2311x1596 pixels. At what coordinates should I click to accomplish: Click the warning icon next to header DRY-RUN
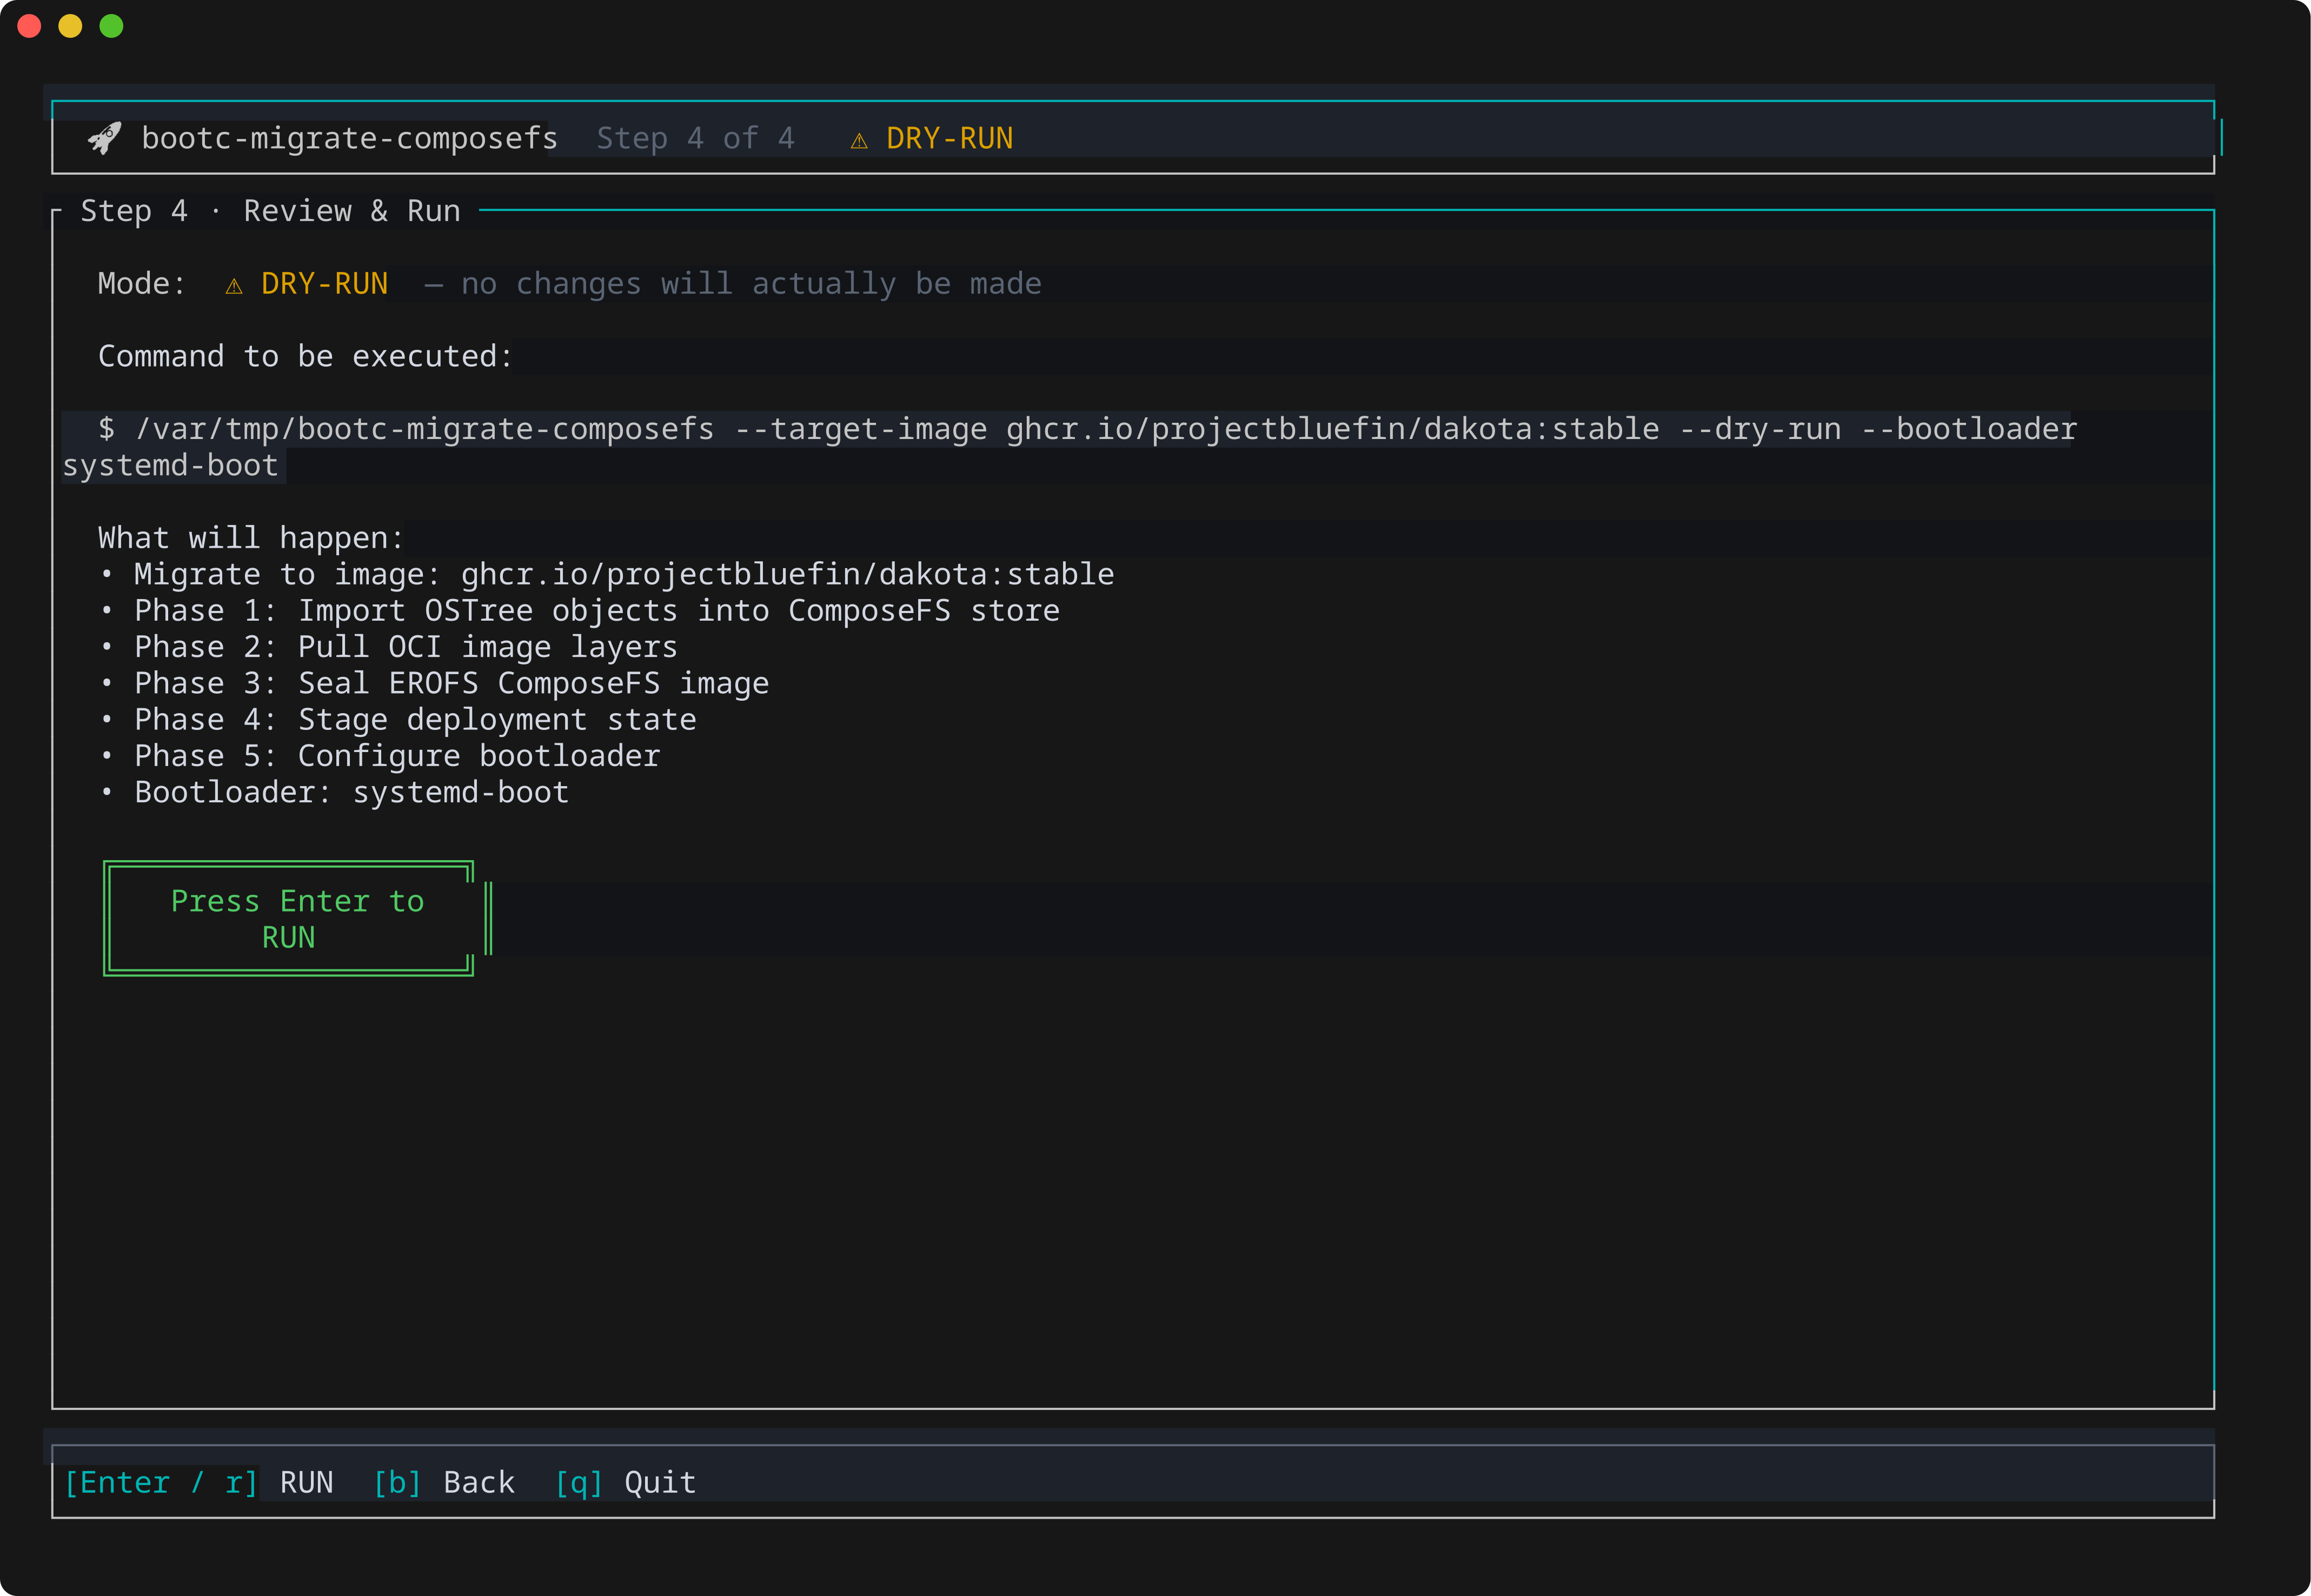coord(859,140)
